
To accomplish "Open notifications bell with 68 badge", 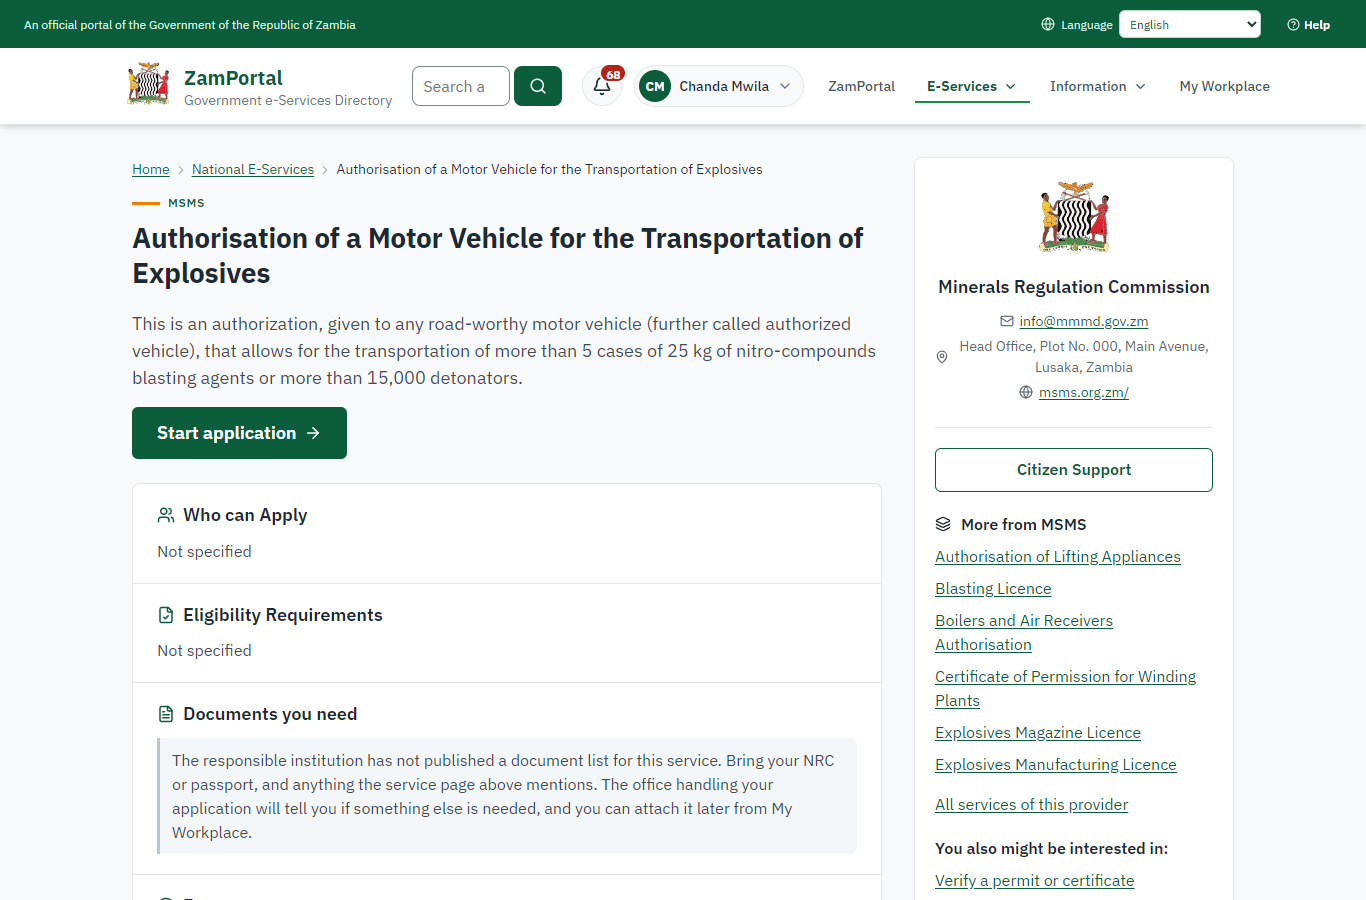I will pyautogui.click(x=602, y=86).
